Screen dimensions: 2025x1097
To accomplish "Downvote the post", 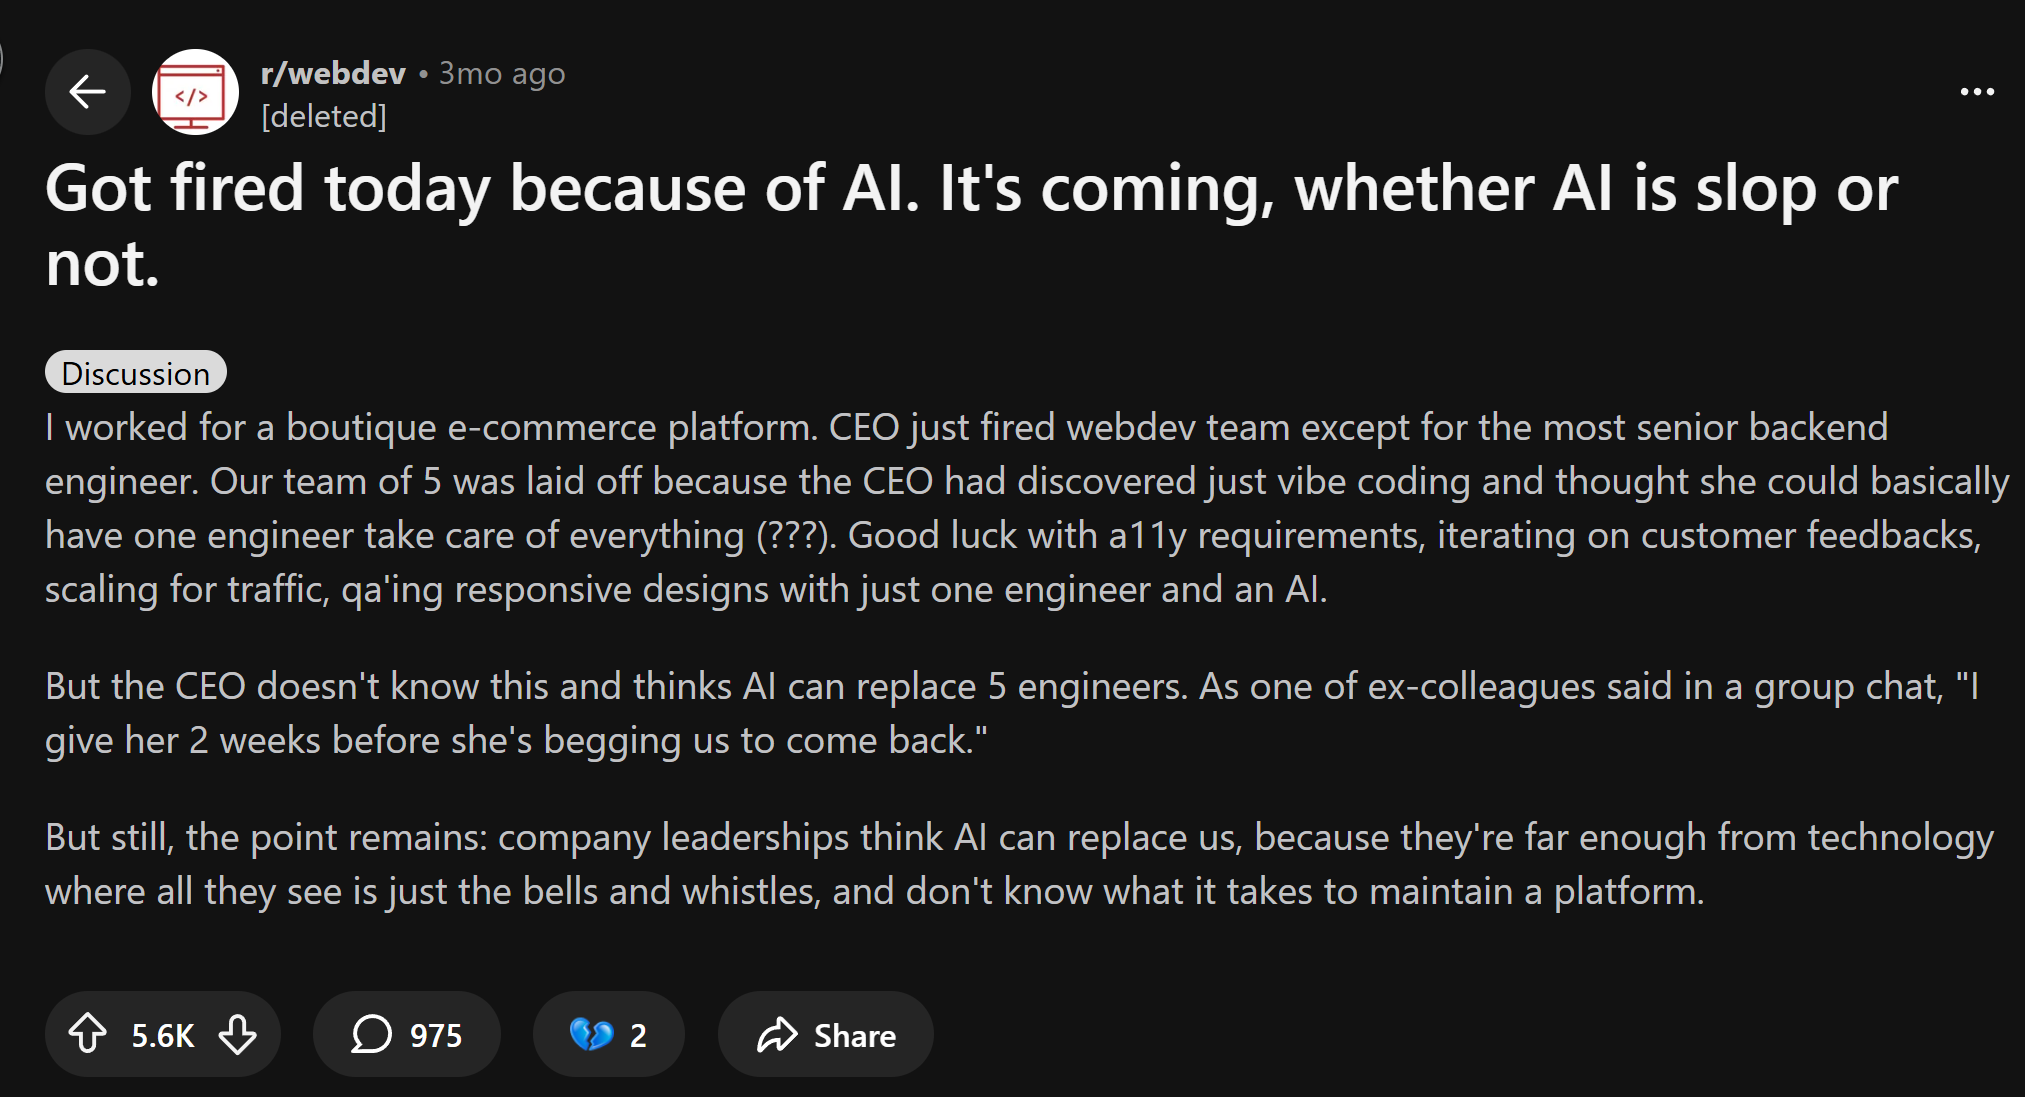I will coord(238,1034).
